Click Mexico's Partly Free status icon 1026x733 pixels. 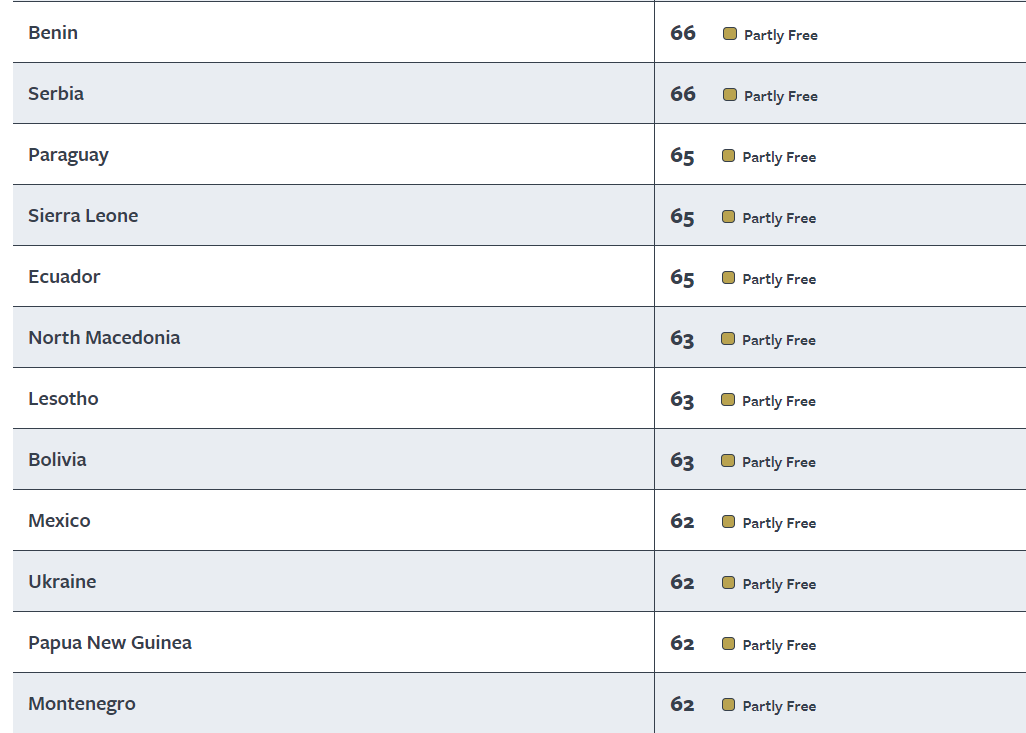(x=728, y=522)
